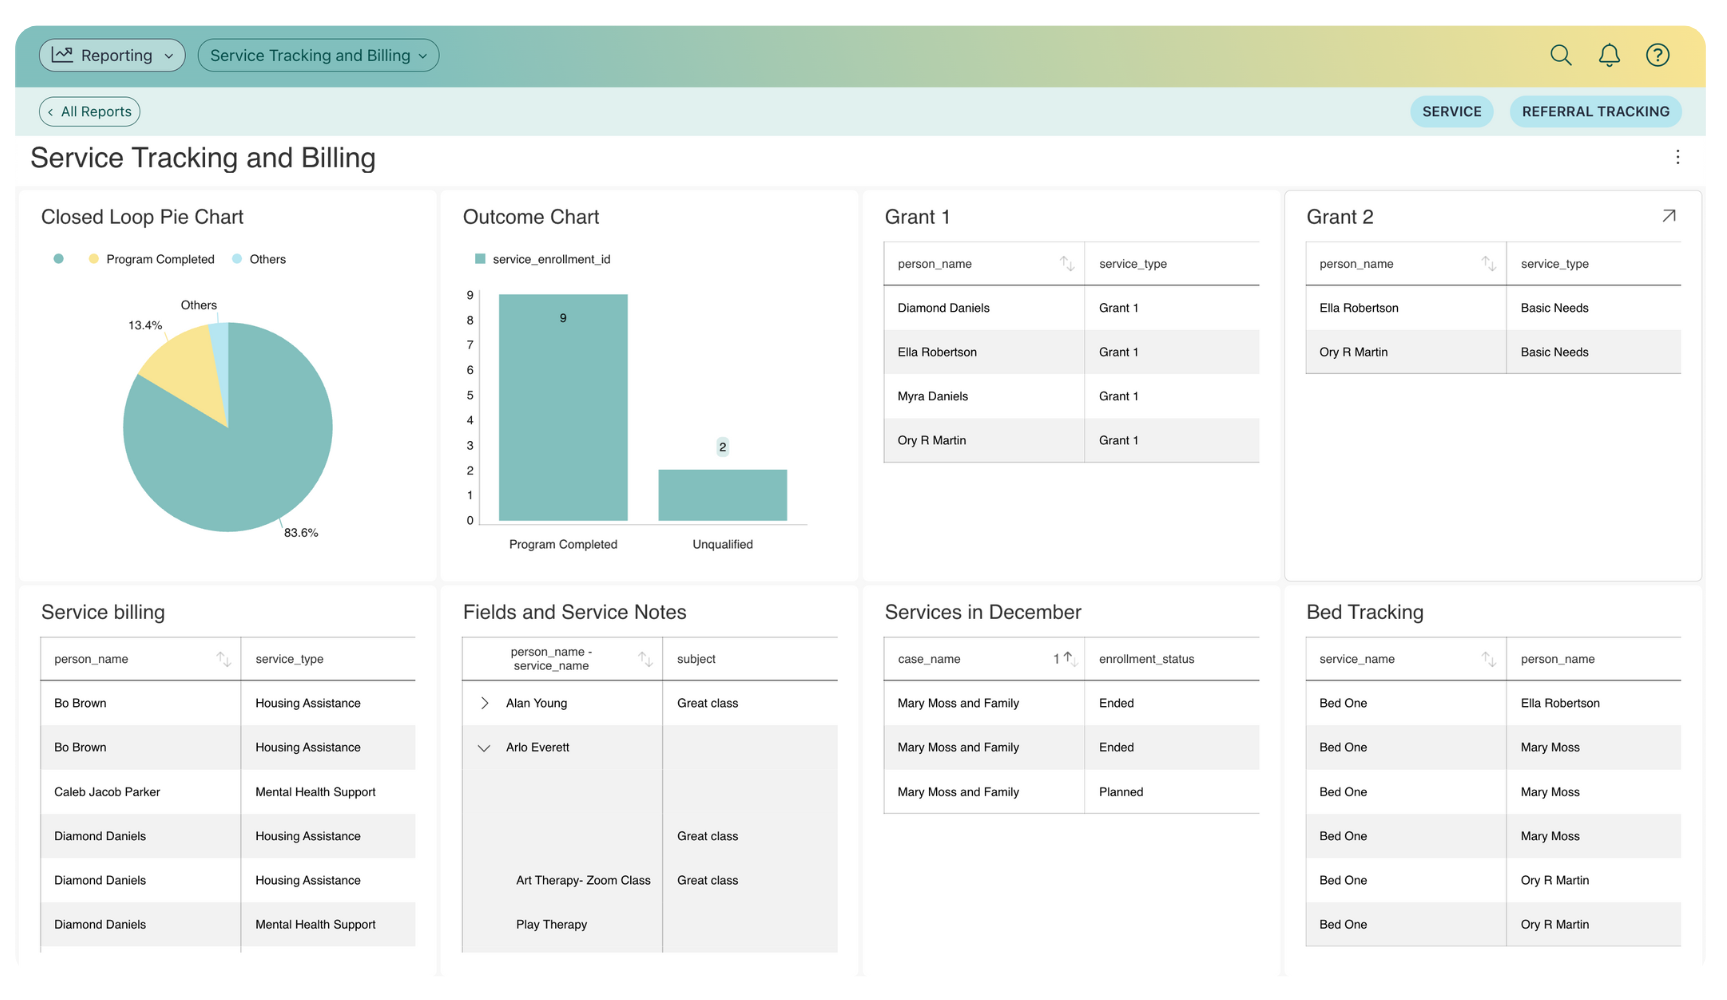
Task: Switch to the SERVICE tab
Action: (x=1451, y=111)
